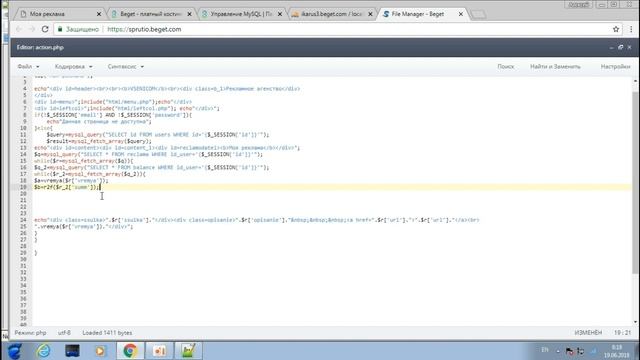Open the Синтаксис syntax dropdown
640x360 pixels.
(x=126, y=67)
